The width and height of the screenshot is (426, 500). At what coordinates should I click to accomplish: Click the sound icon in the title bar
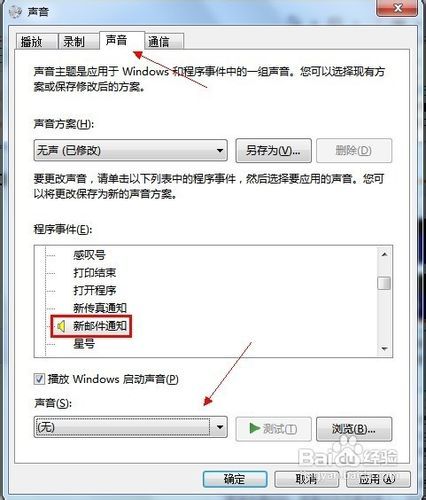15,12
